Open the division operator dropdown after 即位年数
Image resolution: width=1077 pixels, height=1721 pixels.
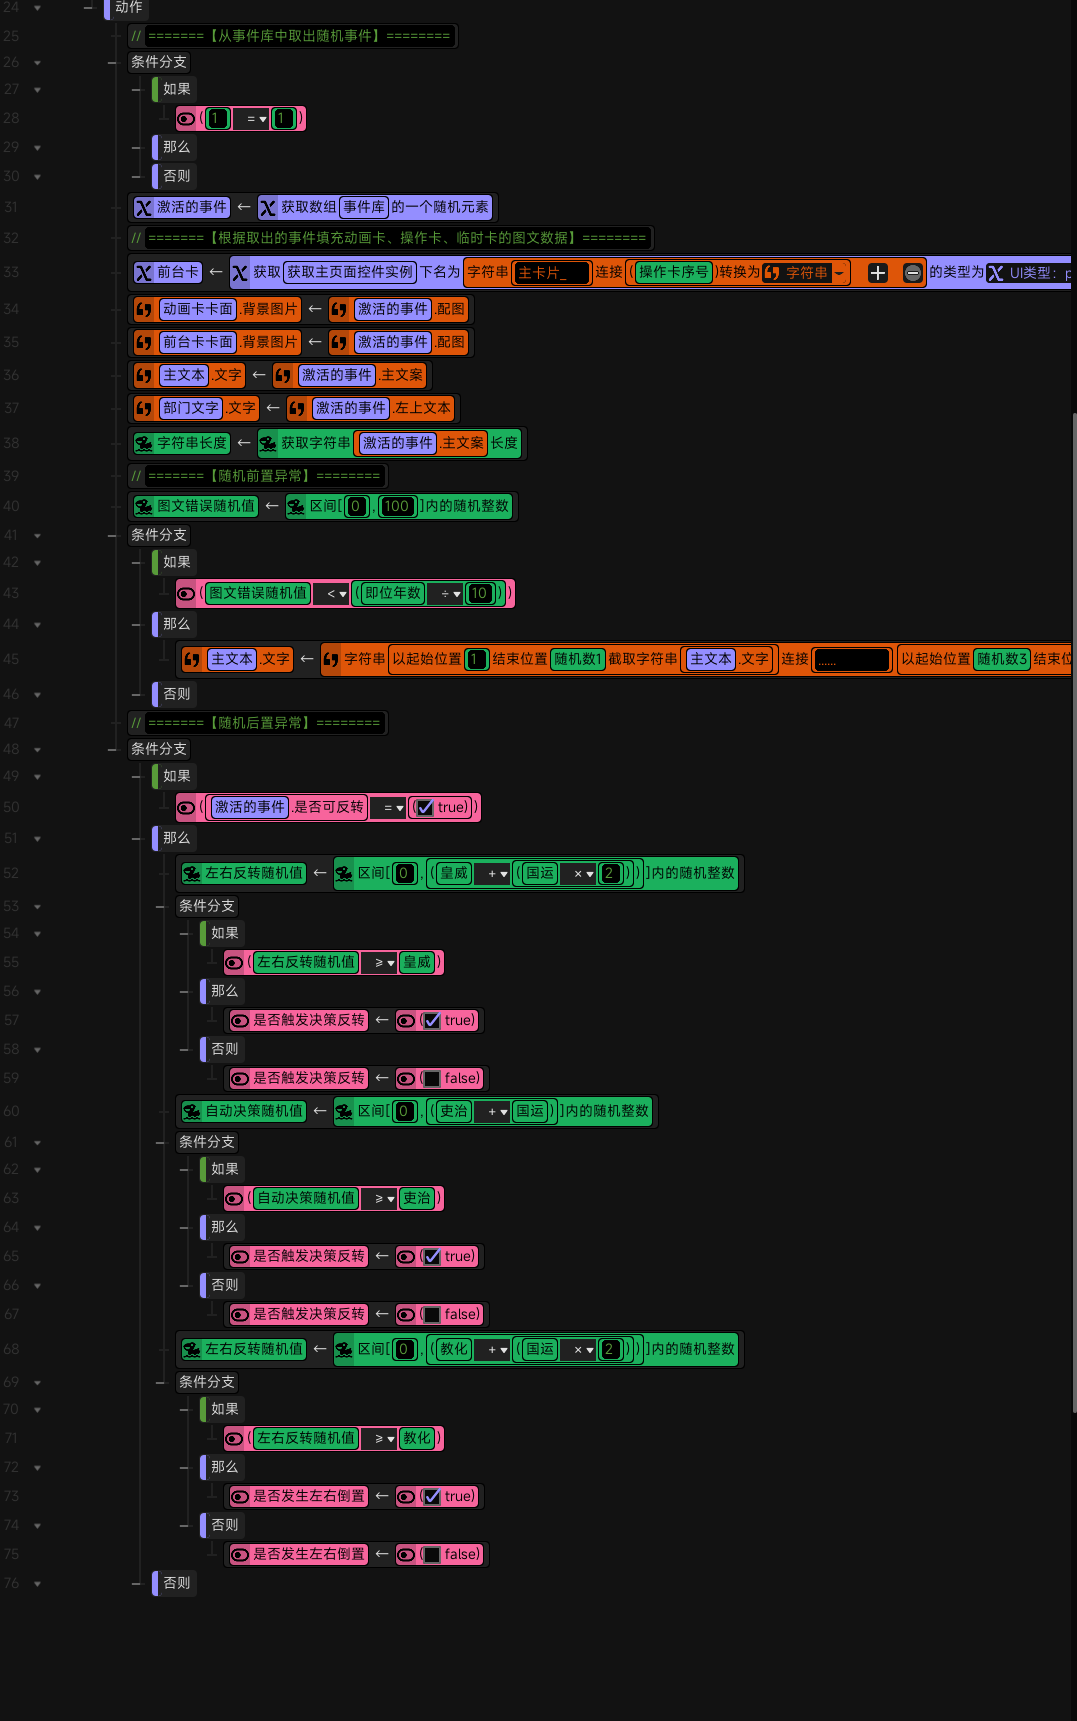pos(450,594)
